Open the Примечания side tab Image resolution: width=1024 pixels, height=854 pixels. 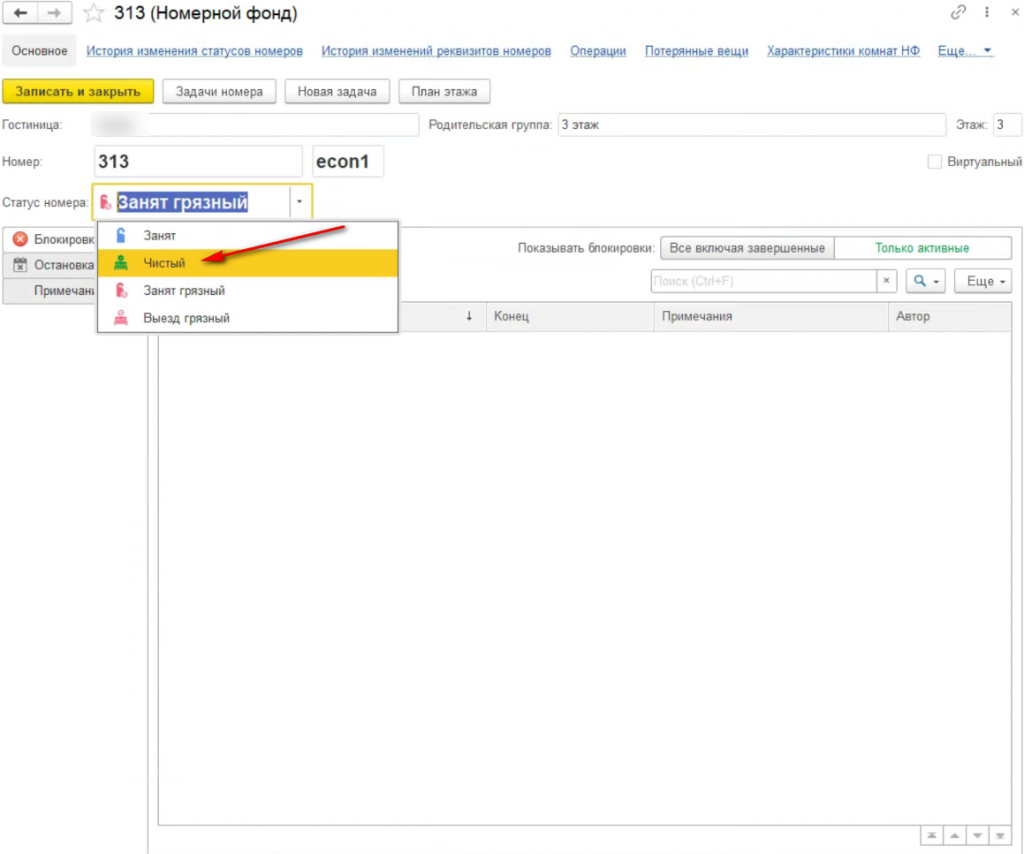(50, 291)
